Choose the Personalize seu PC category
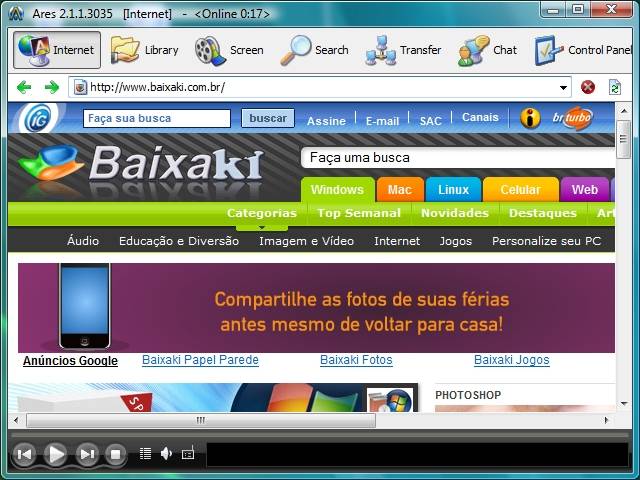The height and width of the screenshot is (480, 640). point(547,241)
